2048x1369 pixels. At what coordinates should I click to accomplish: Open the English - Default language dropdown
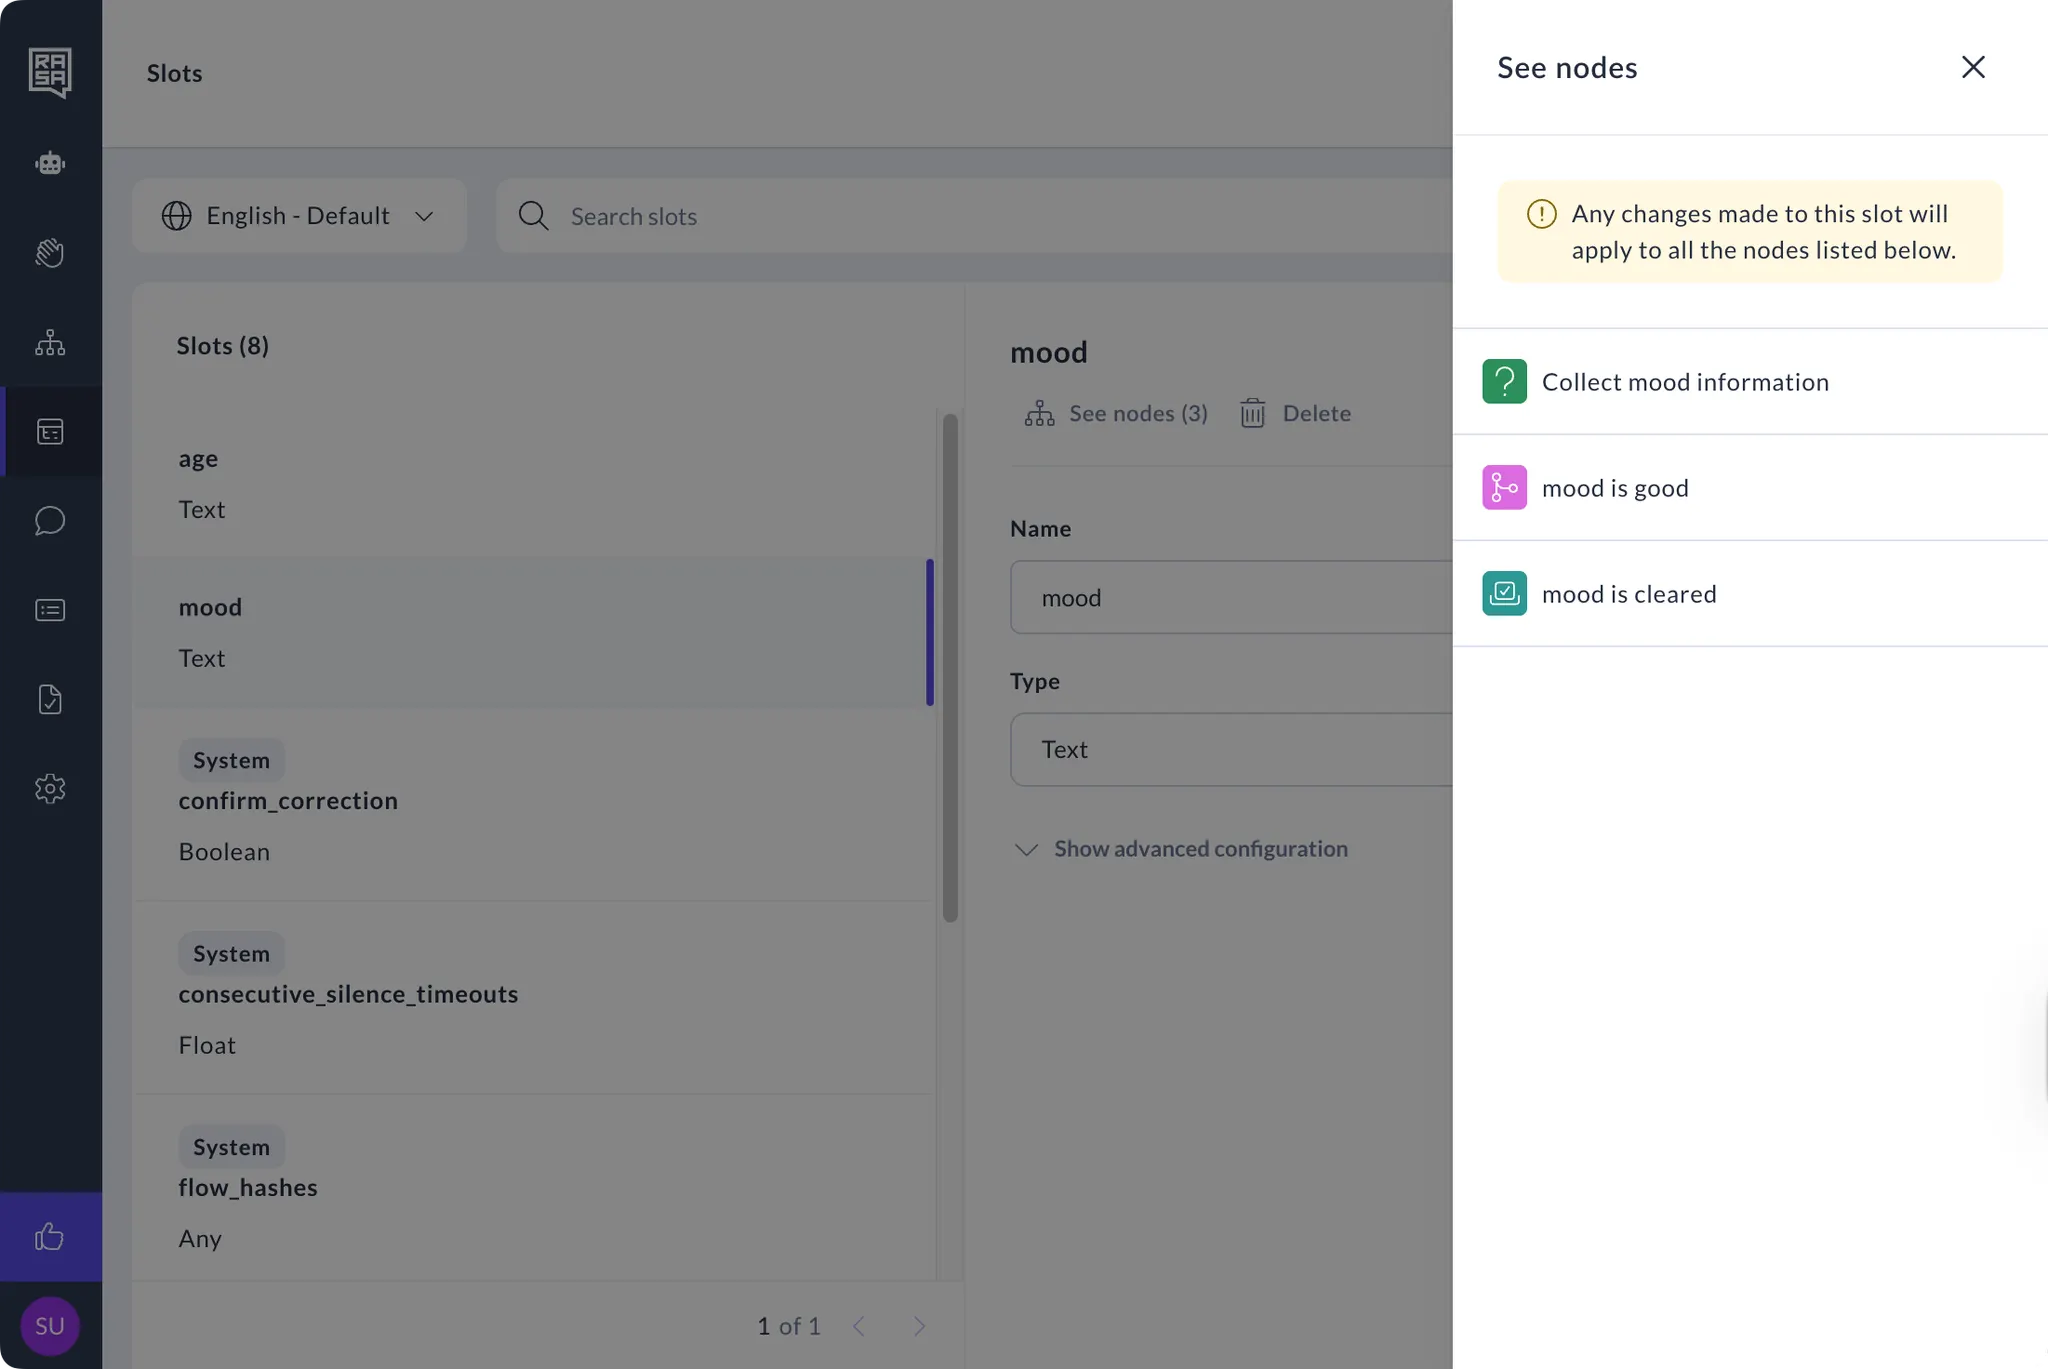[298, 216]
